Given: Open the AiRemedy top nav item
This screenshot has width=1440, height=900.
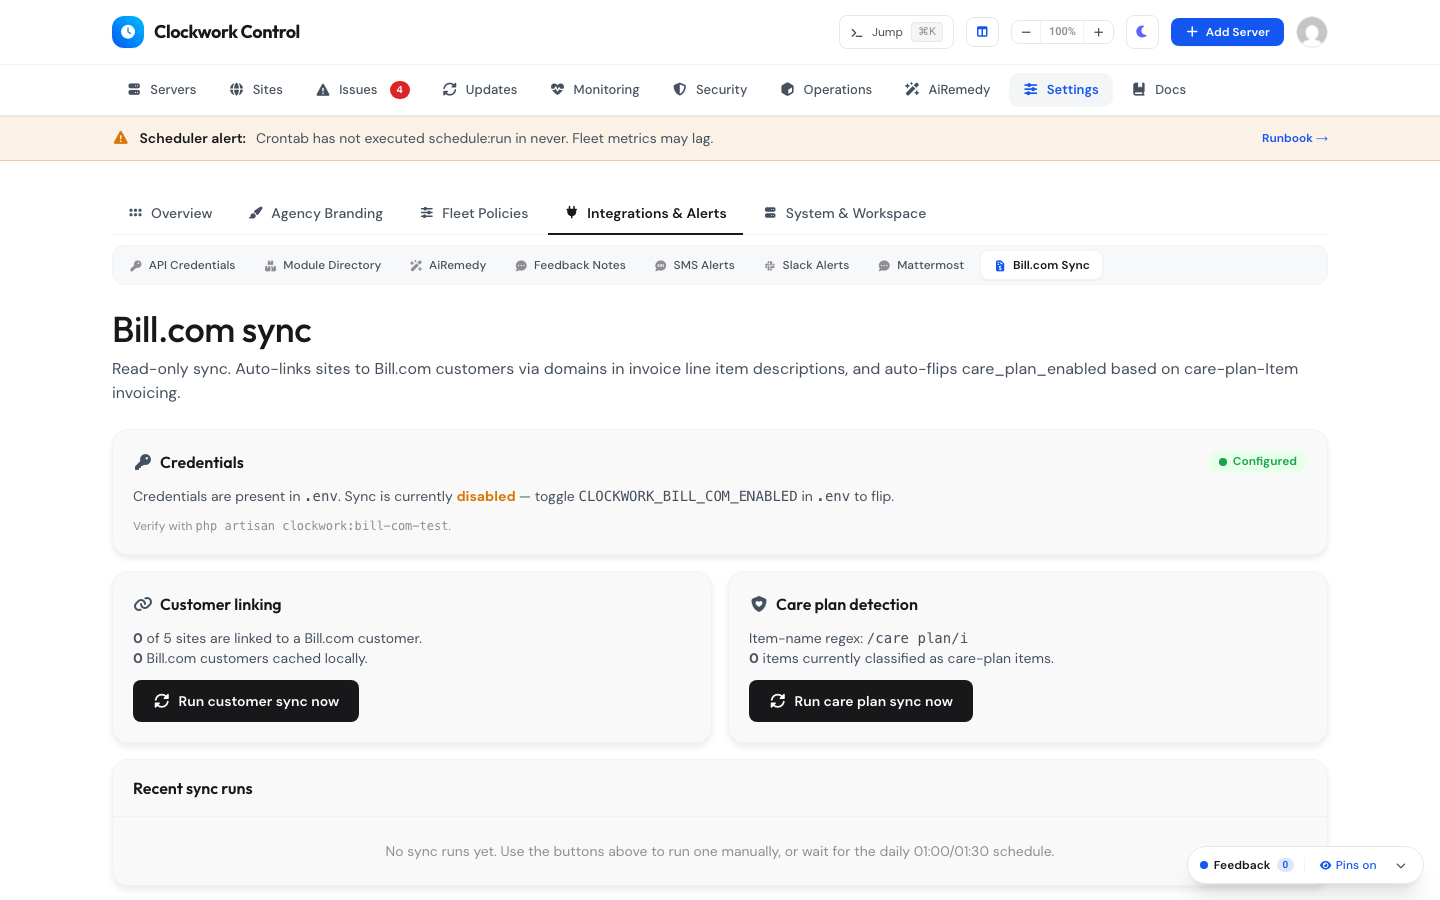Looking at the screenshot, I should tap(947, 89).
